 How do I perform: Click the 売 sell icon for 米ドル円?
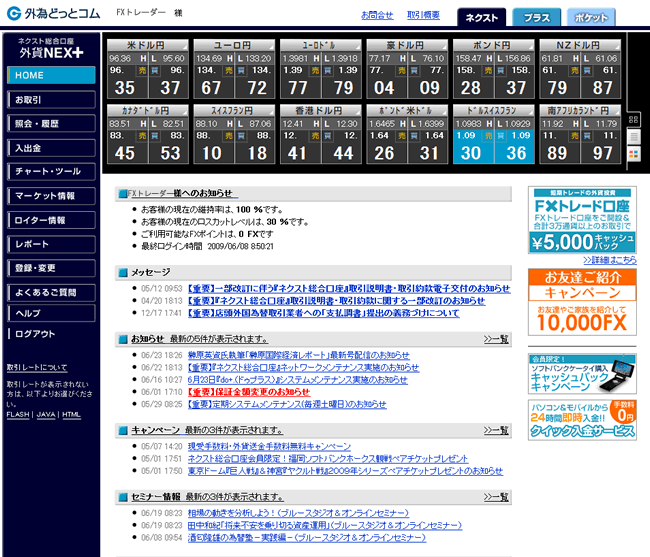(x=142, y=71)
